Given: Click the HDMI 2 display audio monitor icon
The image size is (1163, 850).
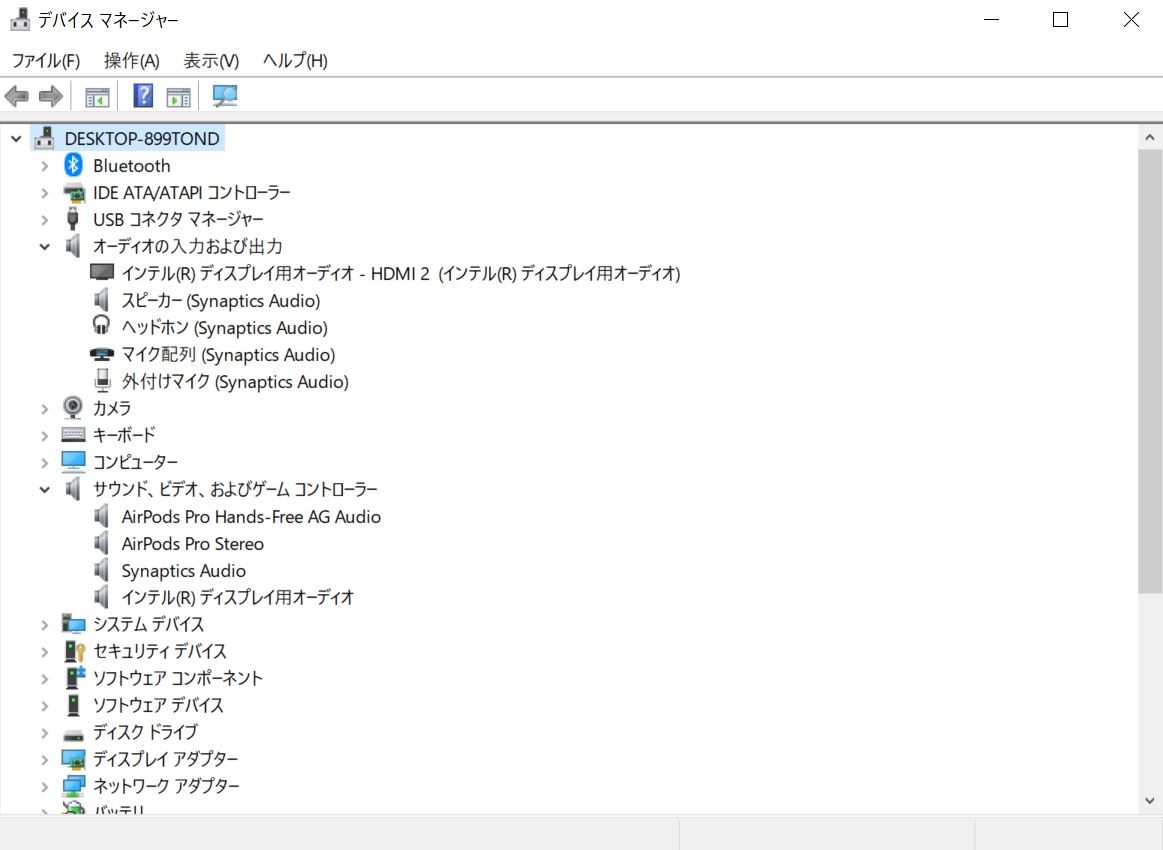Looking at the screenshot, I should (102, 272).
